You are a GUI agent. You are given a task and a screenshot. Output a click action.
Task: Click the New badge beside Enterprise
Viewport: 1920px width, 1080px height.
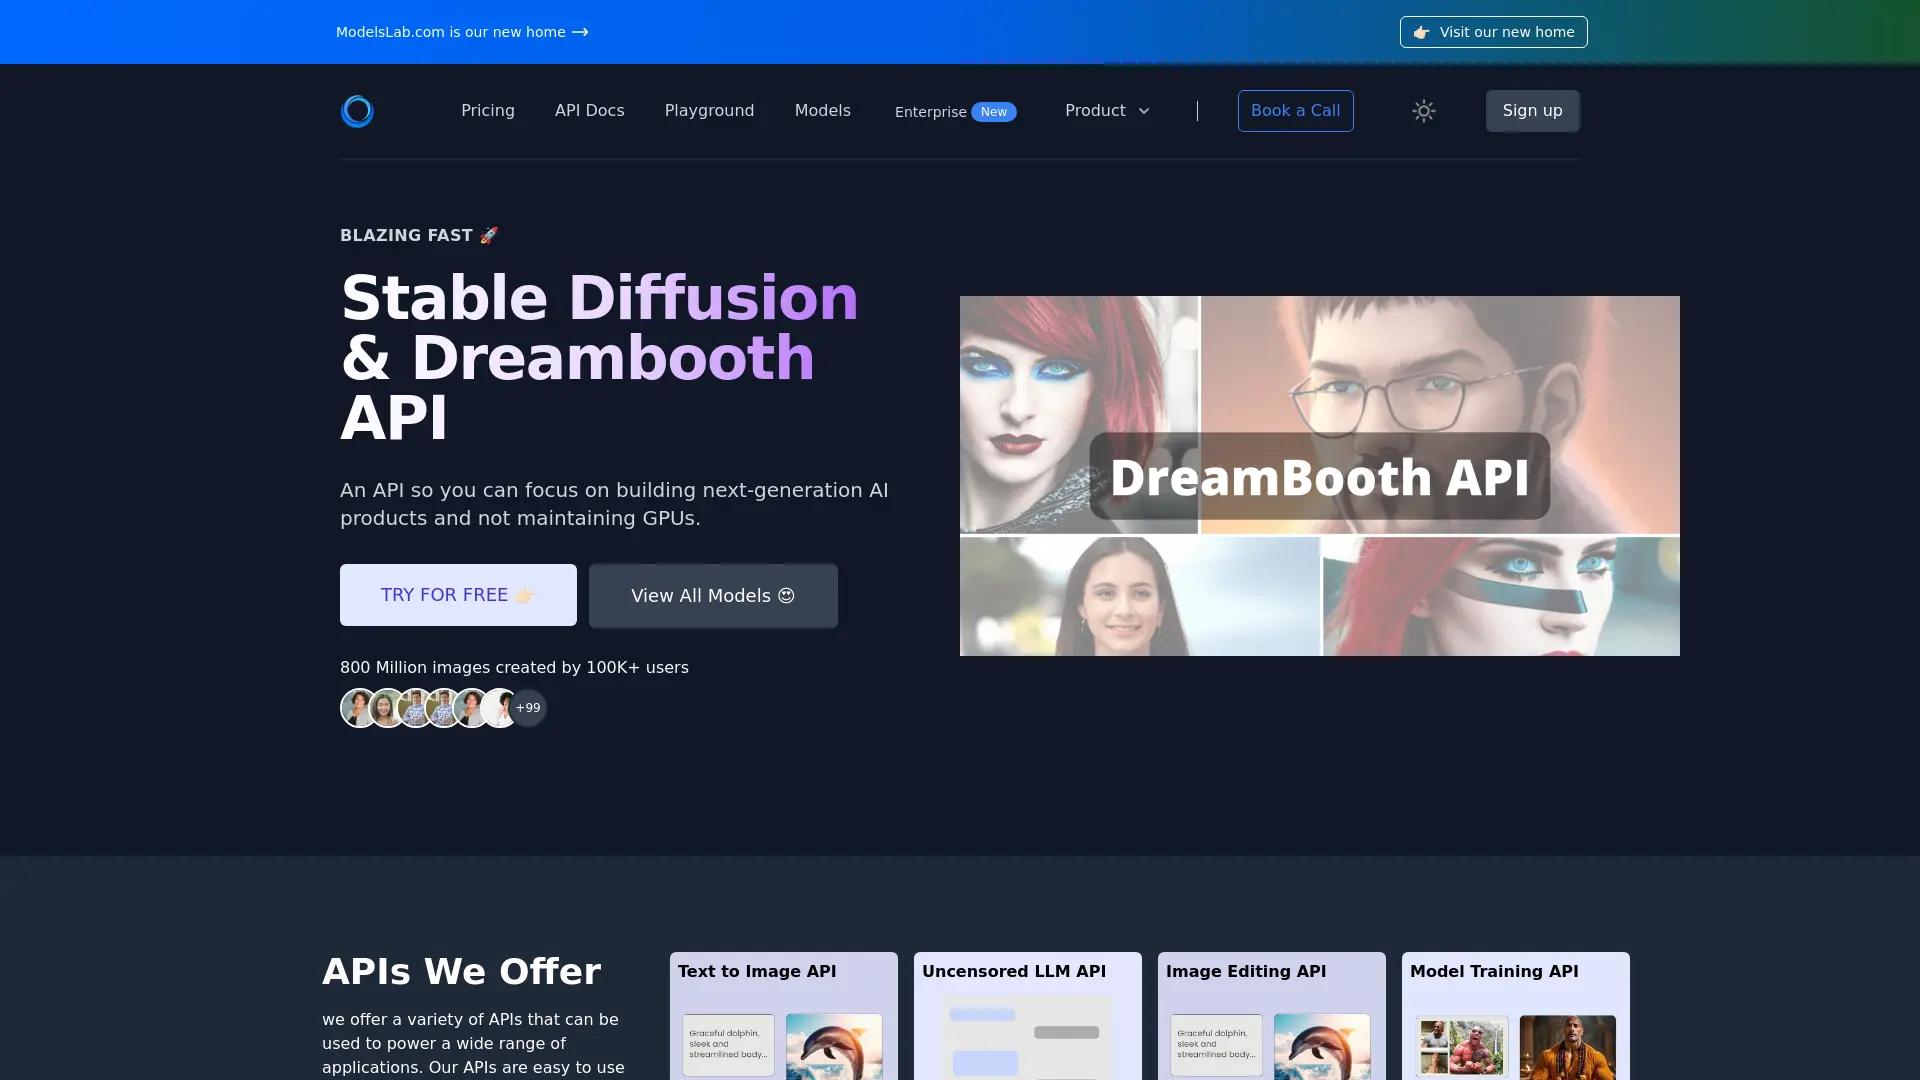(x=994, y=112)
